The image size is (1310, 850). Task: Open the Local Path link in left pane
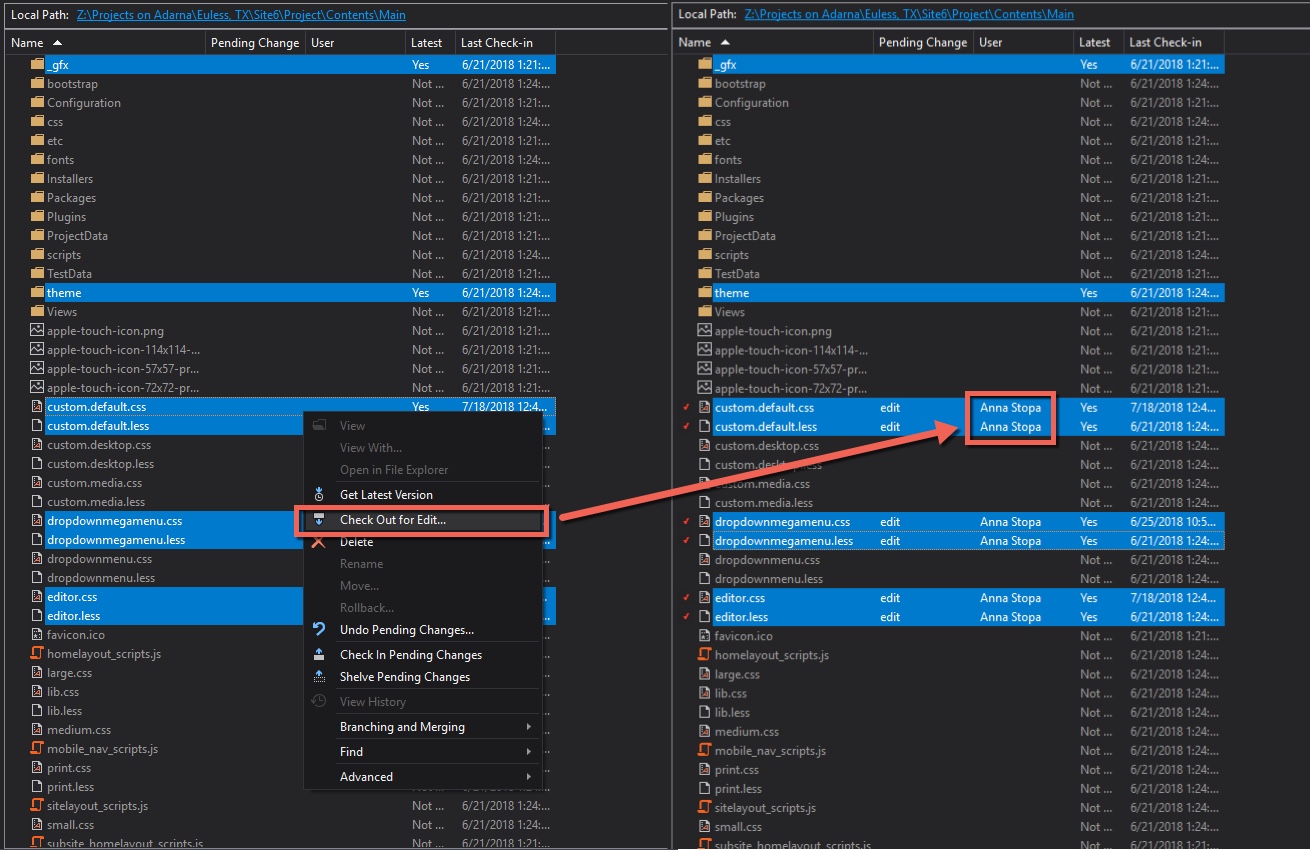241,16
